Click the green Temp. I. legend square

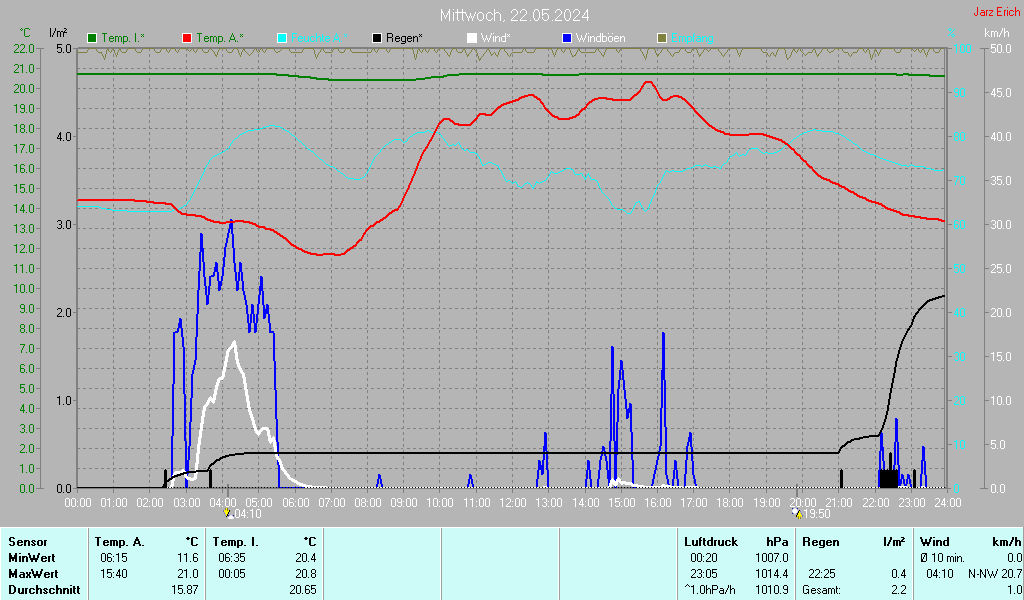tap(92, 38)
